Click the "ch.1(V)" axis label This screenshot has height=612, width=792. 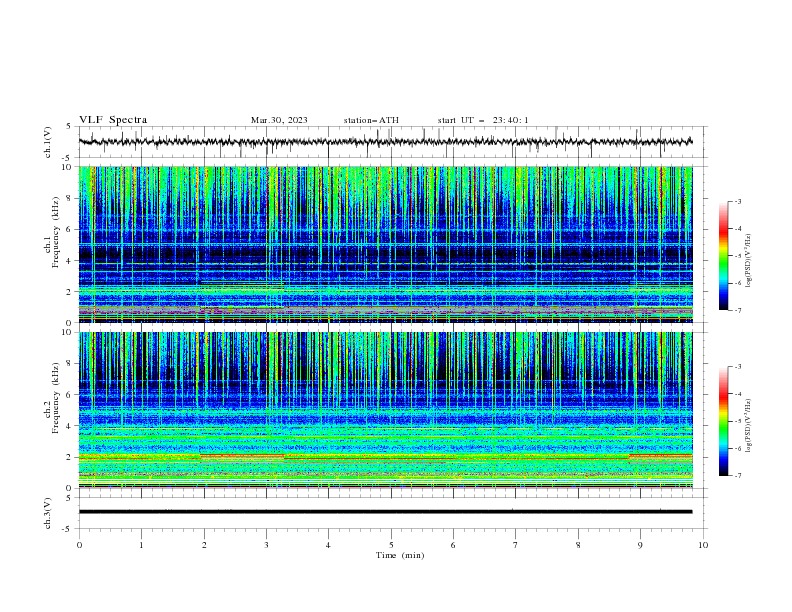[48, 142]
